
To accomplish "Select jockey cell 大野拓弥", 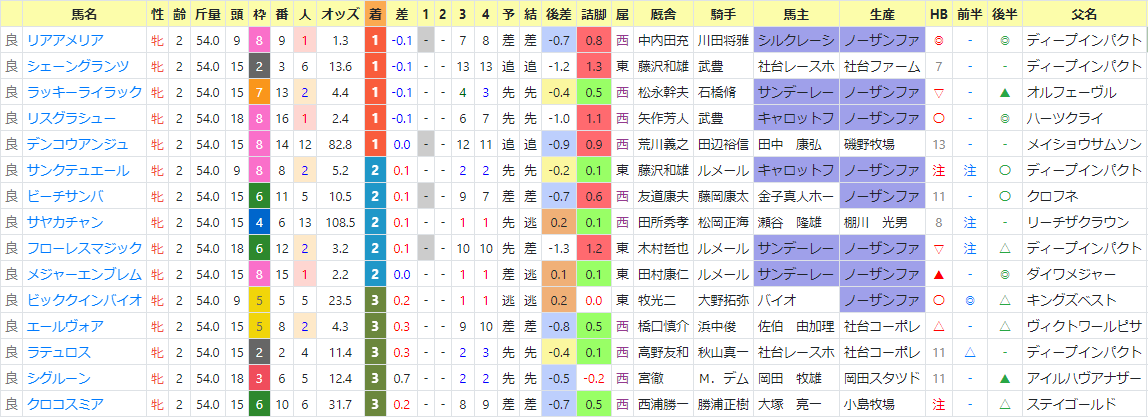I will coord(723,300).
